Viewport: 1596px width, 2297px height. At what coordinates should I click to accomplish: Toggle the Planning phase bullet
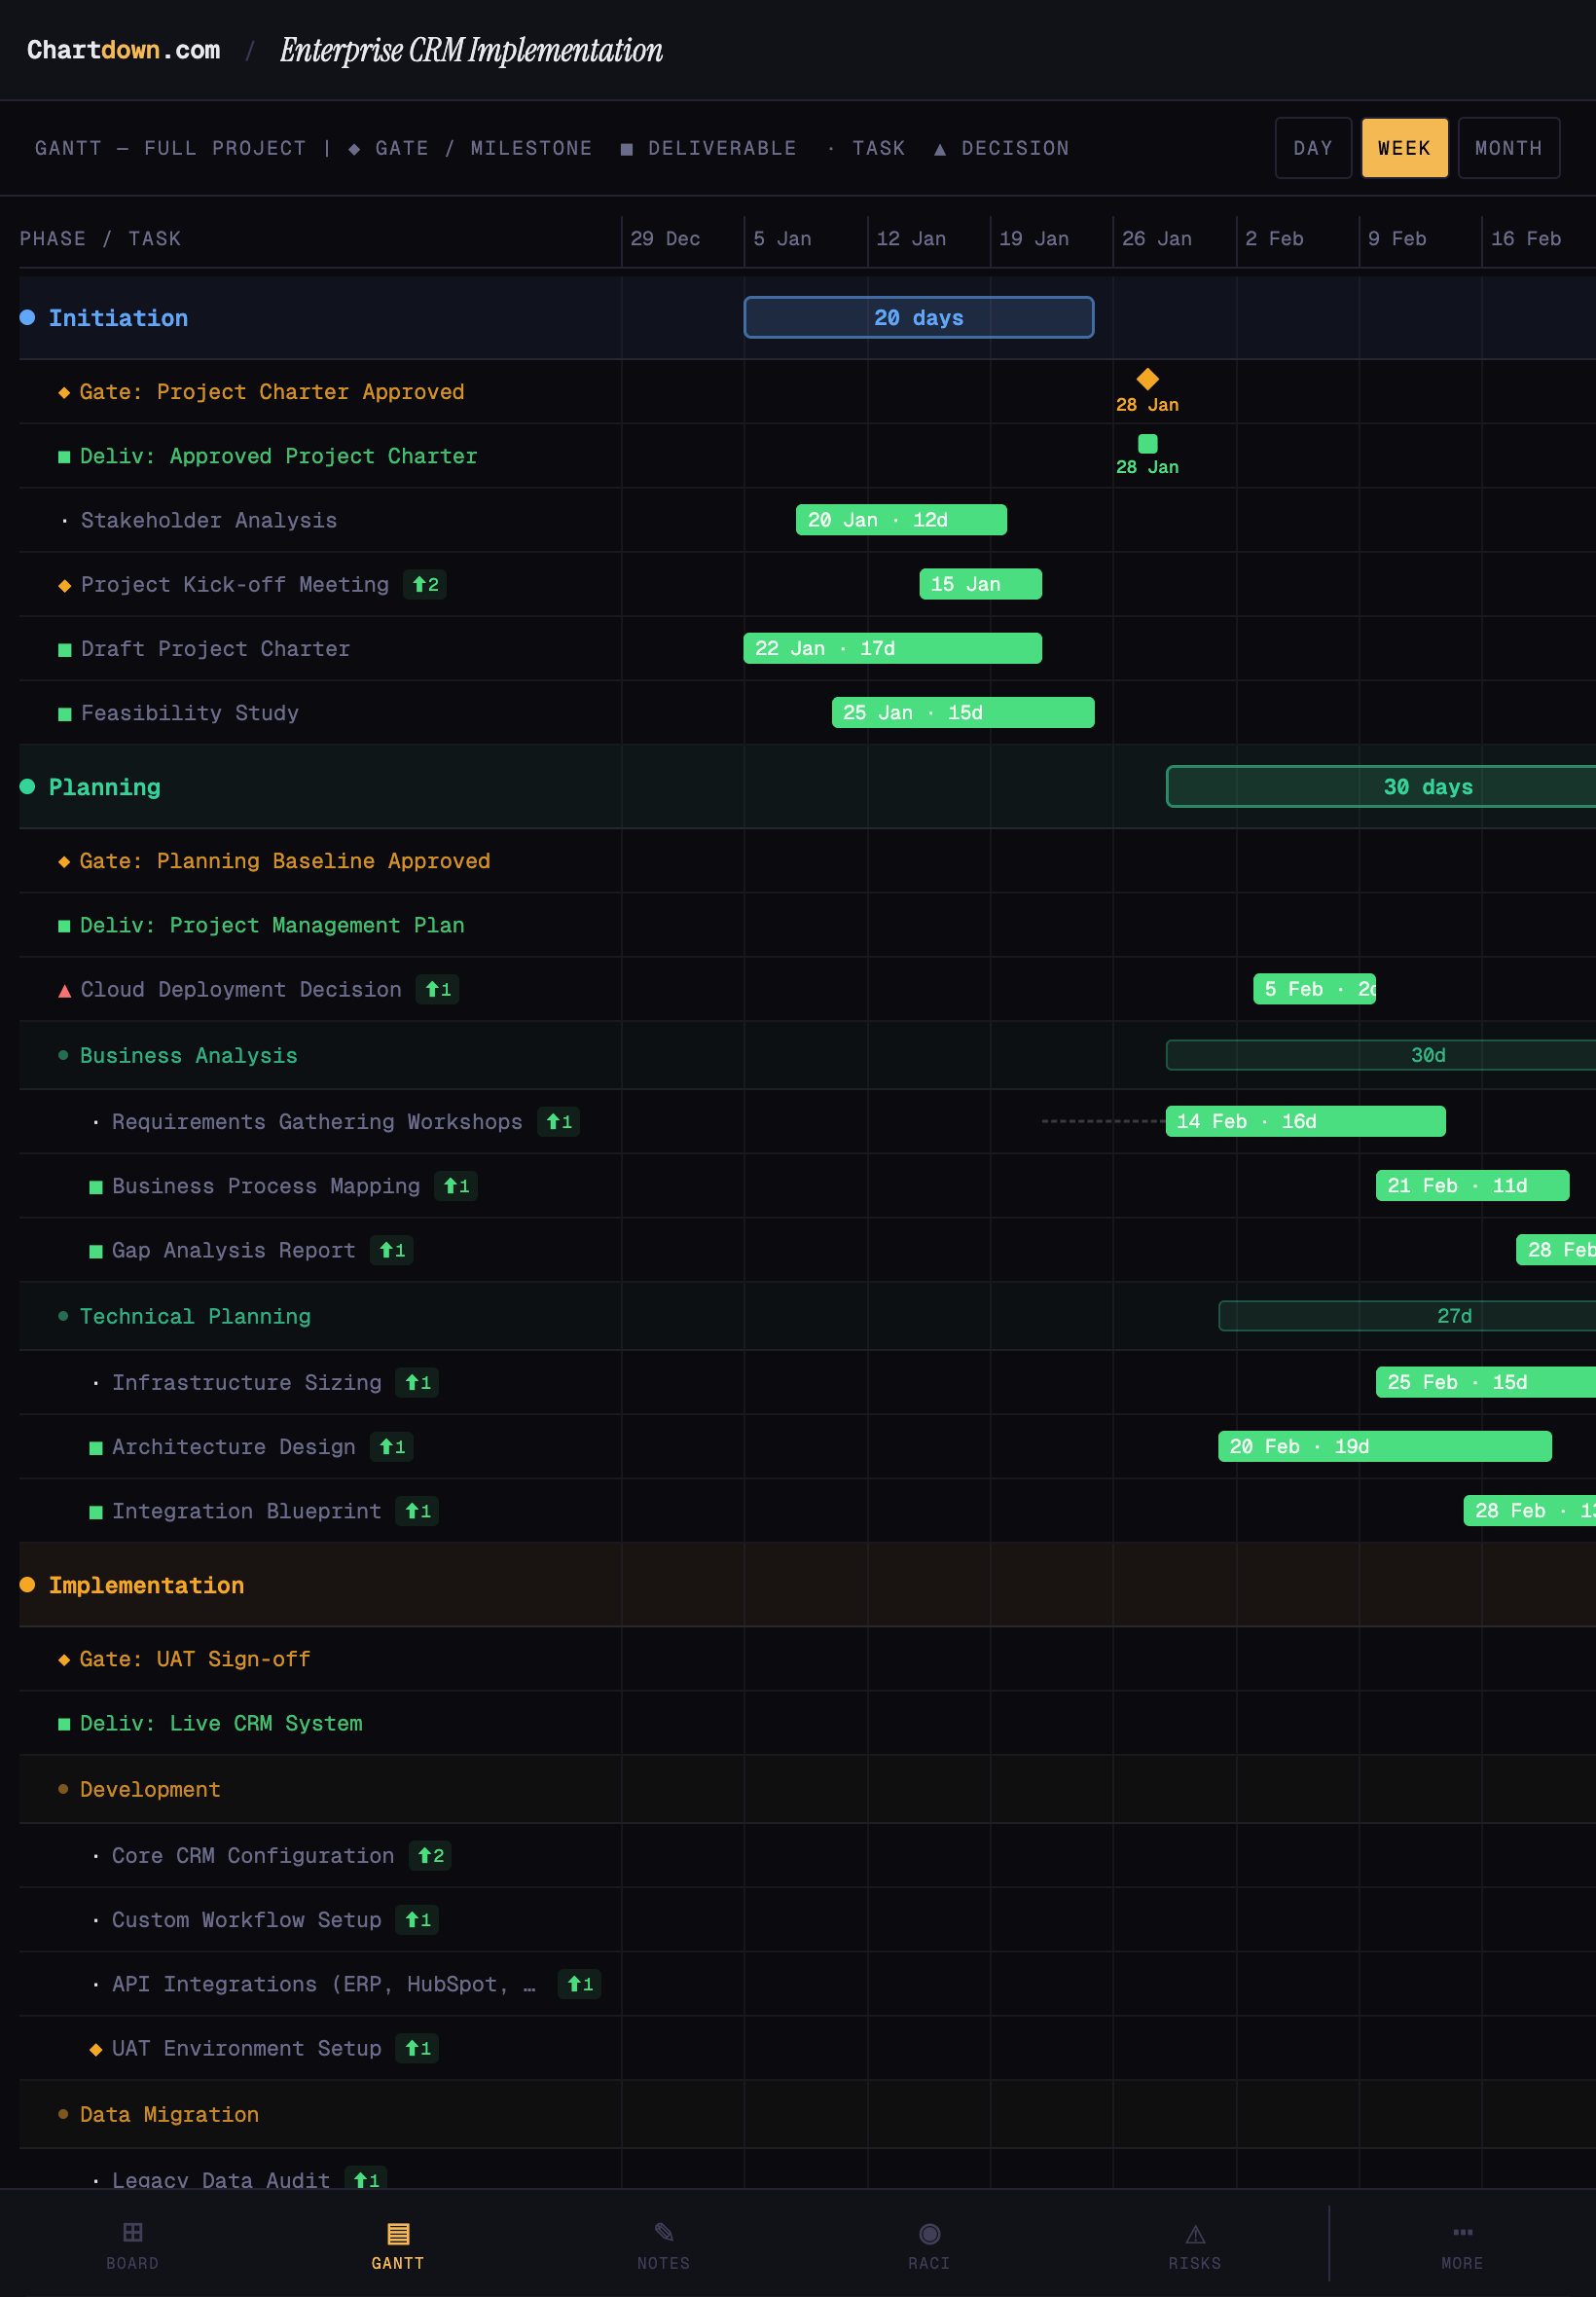pos(28,786)
